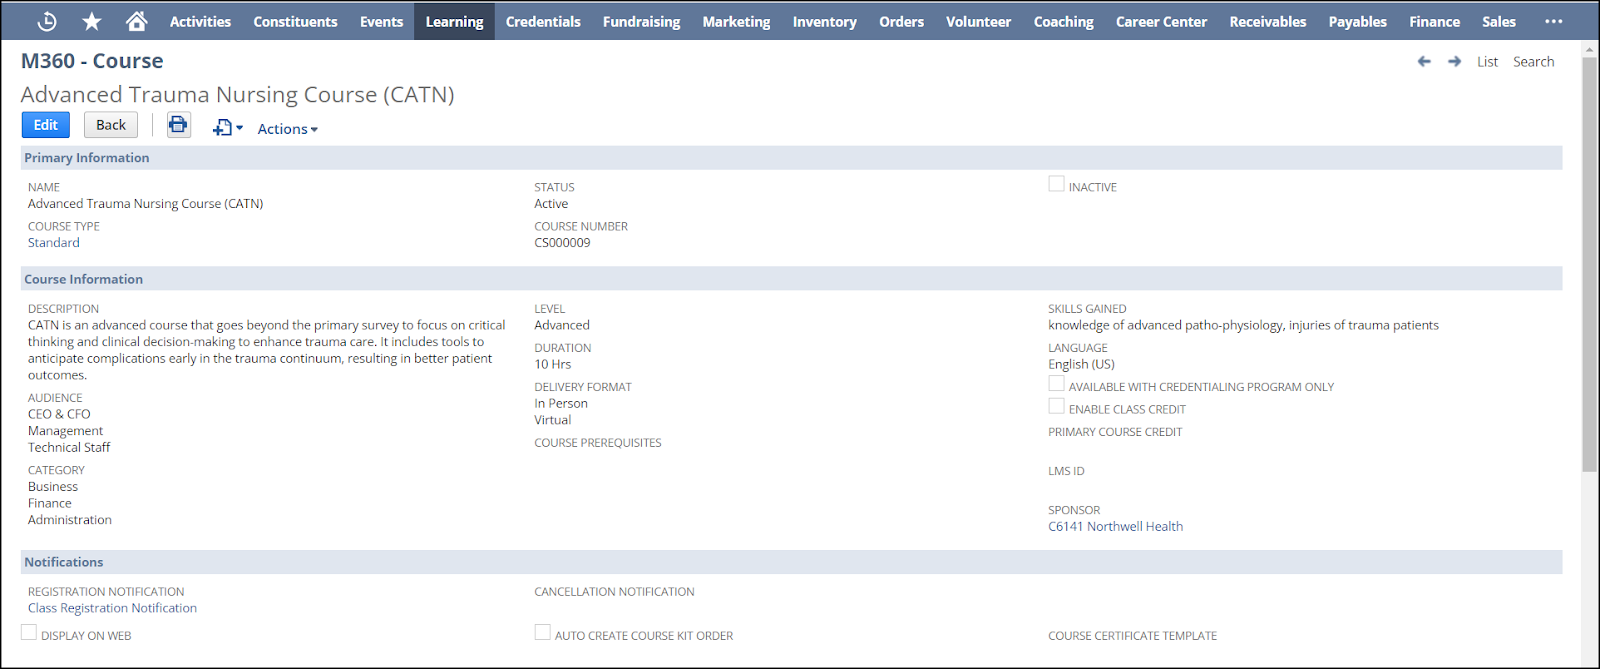
Task: Open the Credentials menu
Action: 542,21
